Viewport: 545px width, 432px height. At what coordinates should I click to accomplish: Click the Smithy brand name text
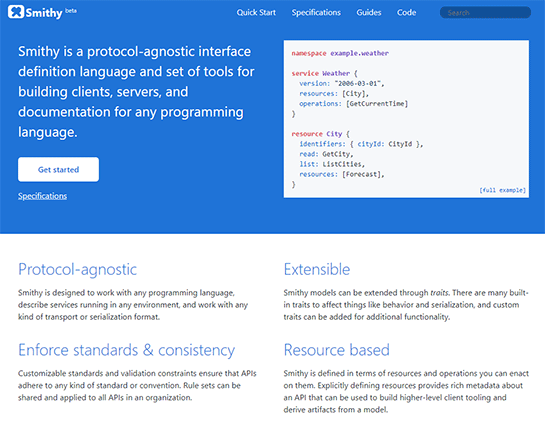click(x=44, y=13)
